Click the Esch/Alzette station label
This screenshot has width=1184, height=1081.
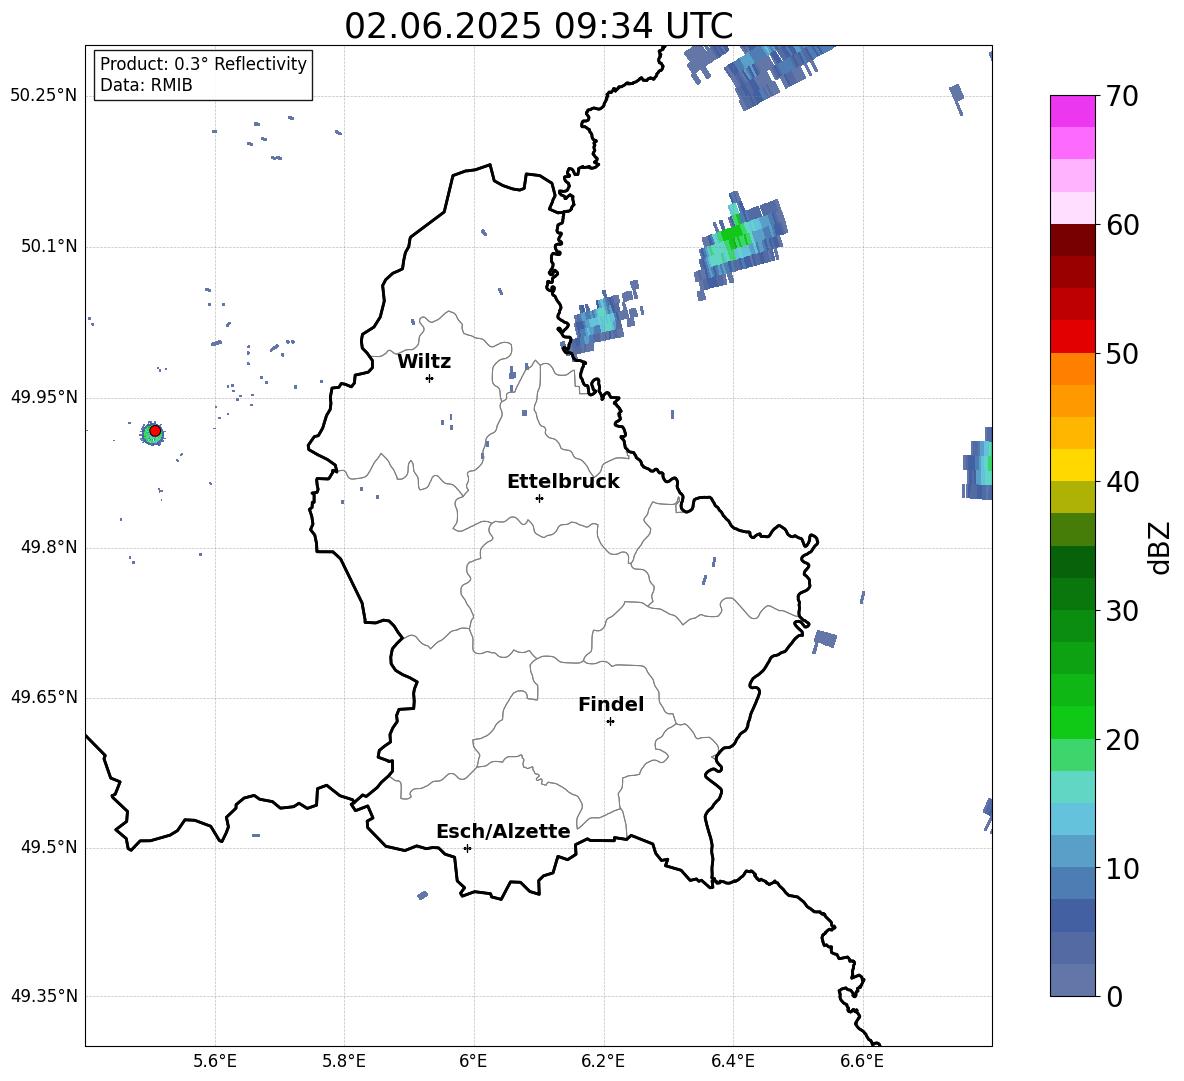coord(503,831)
